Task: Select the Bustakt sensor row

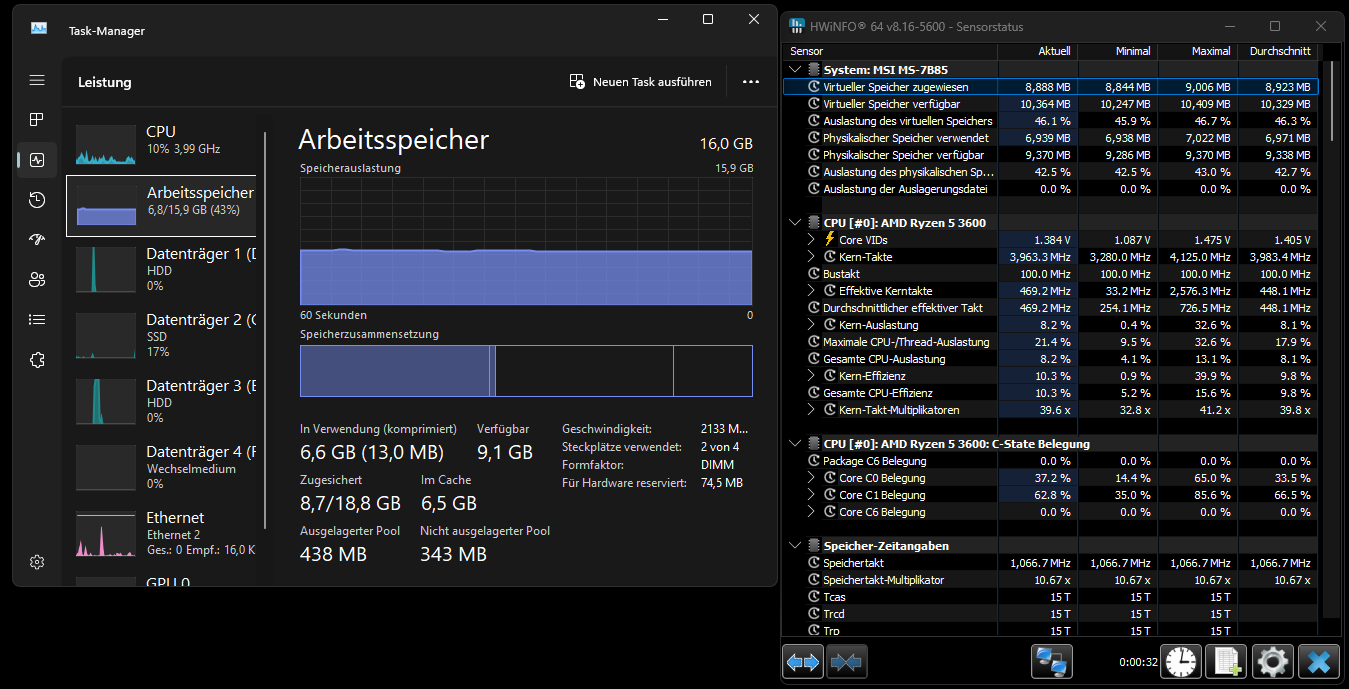Action: (1050, 274)
